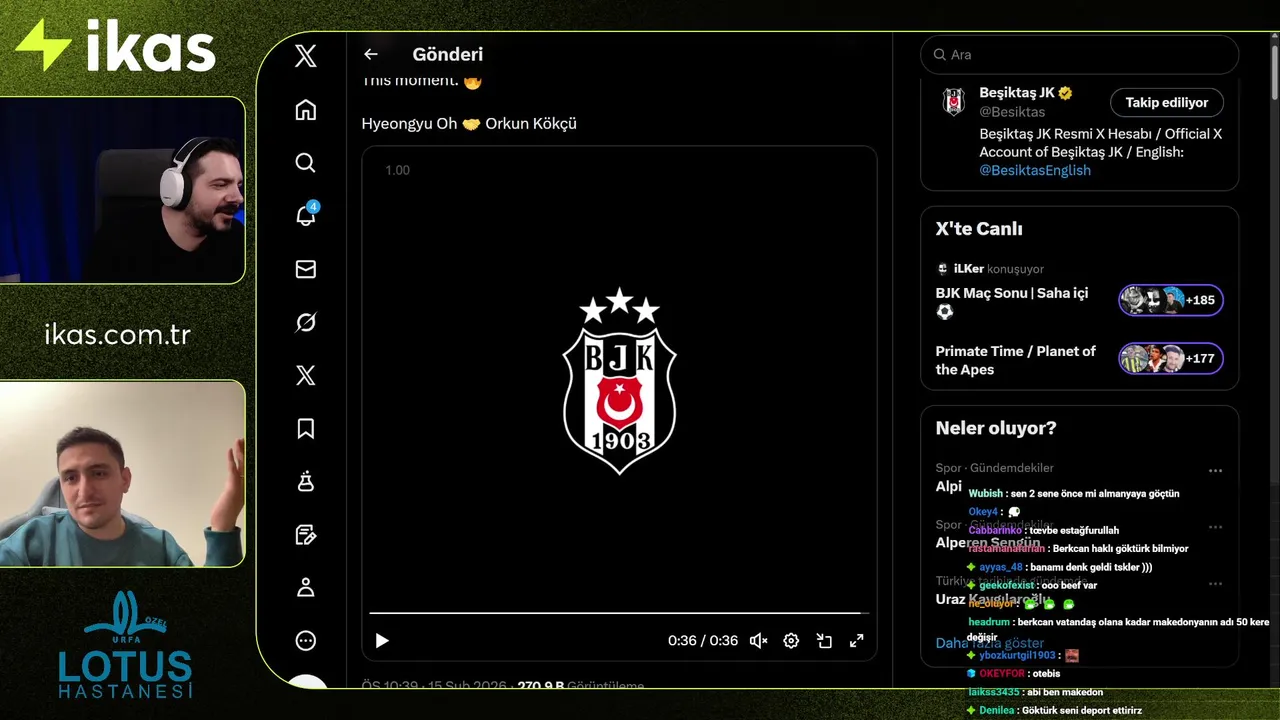Click the bottom webcam streamer feed
1280x720 pixels.
pos(122,474)
